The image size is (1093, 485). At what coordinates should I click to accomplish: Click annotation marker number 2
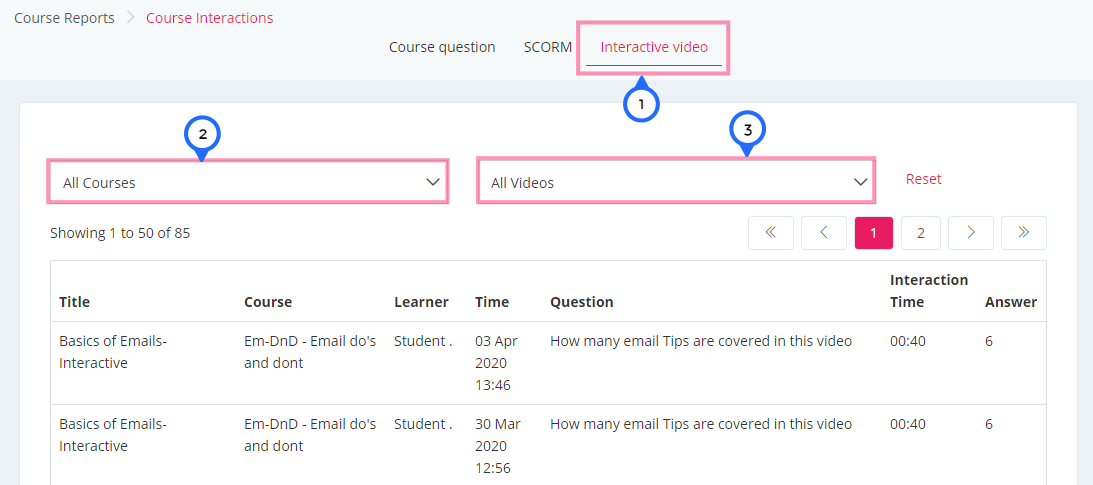(202, 134)
